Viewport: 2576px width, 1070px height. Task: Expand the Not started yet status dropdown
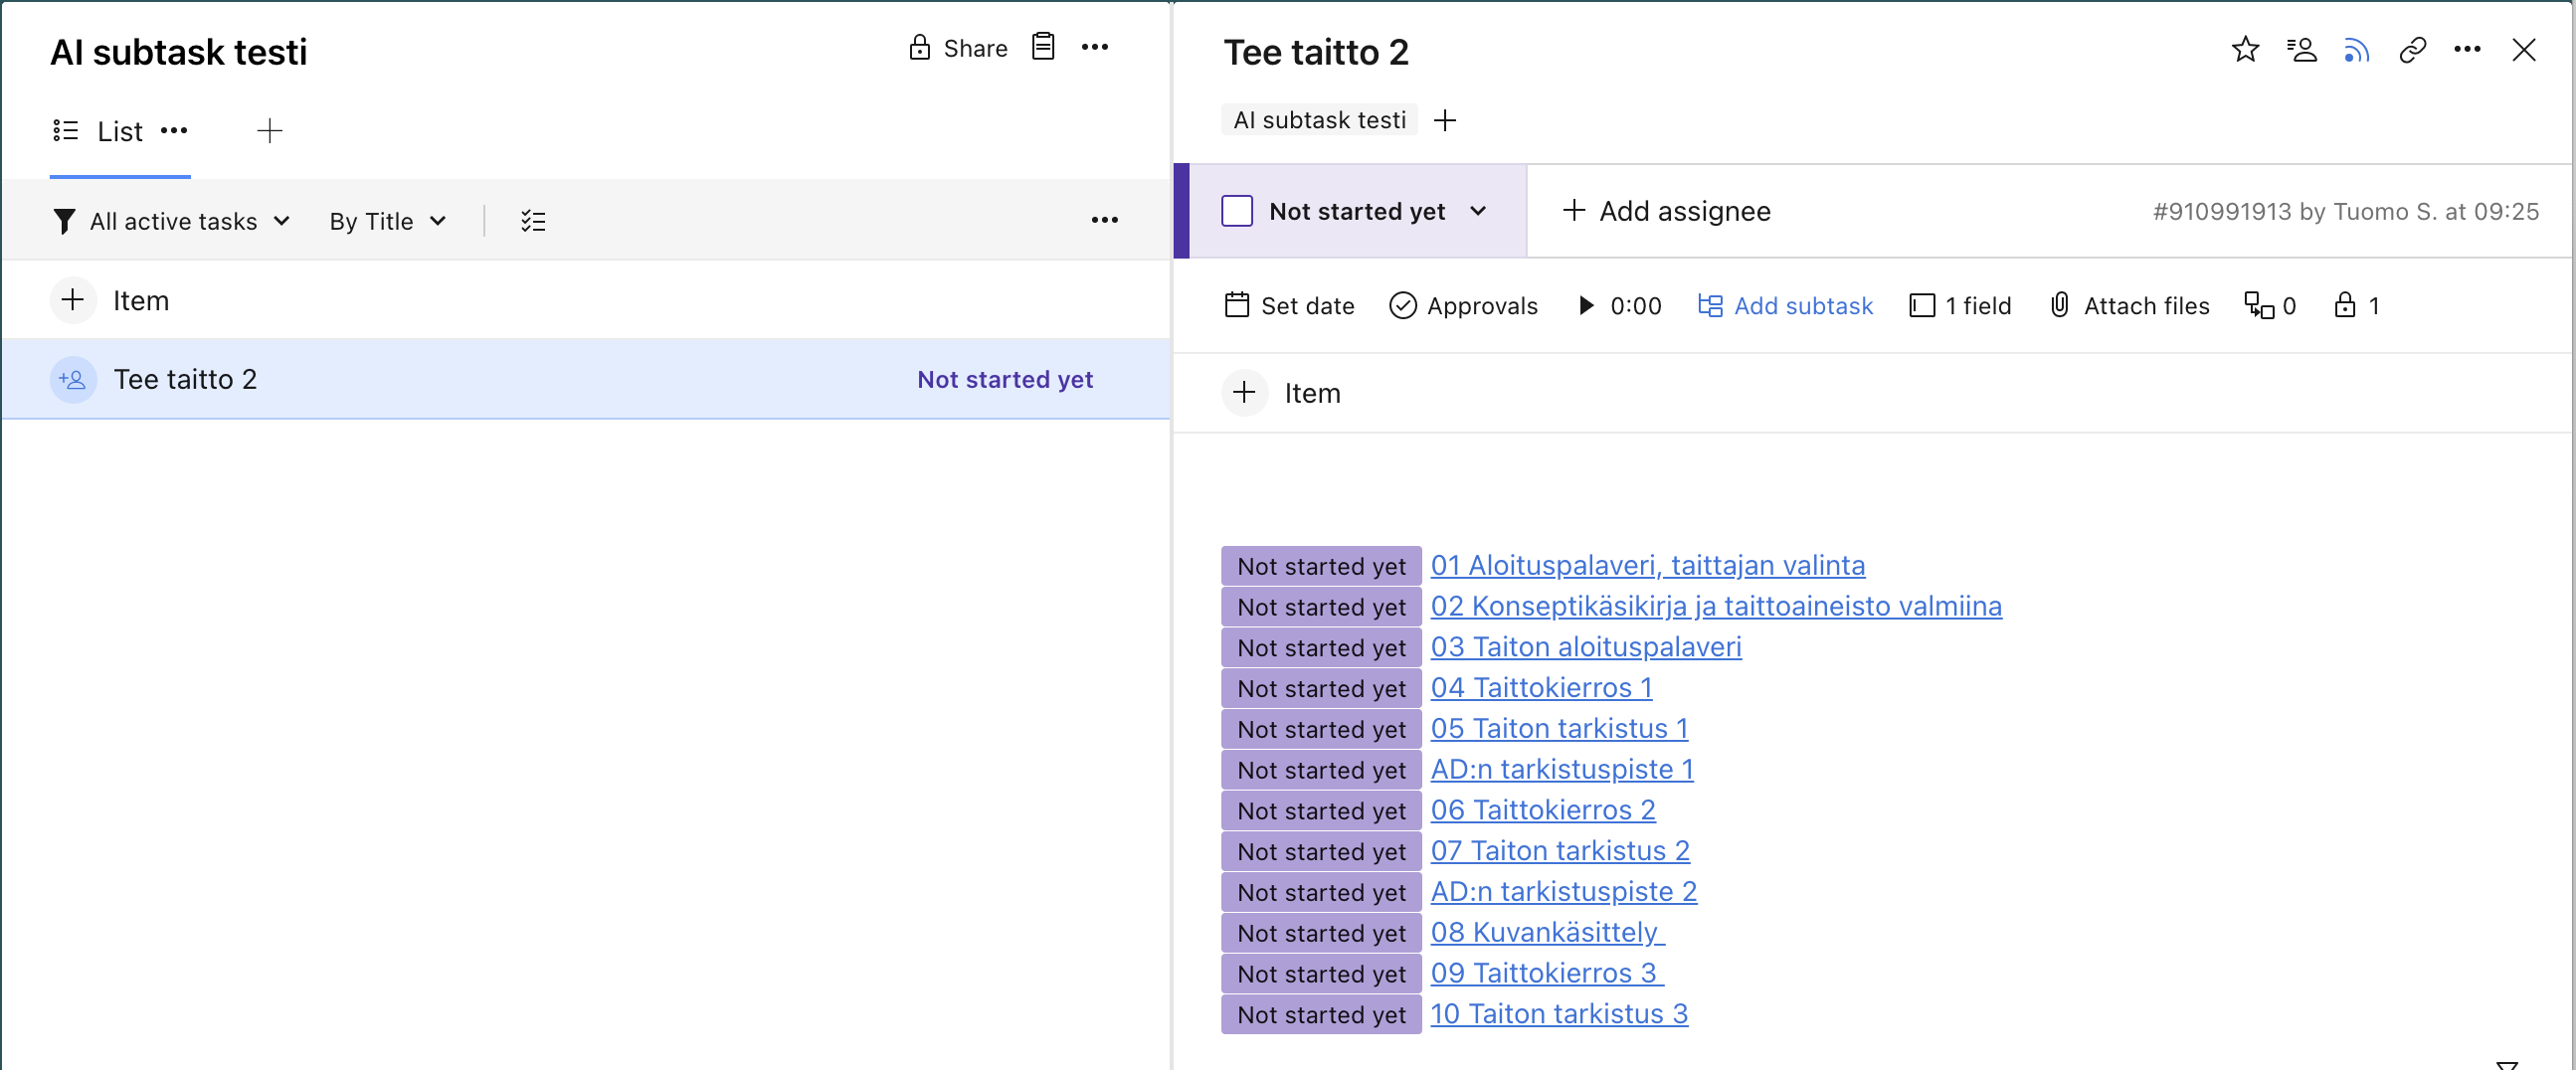click(1478, 211)
